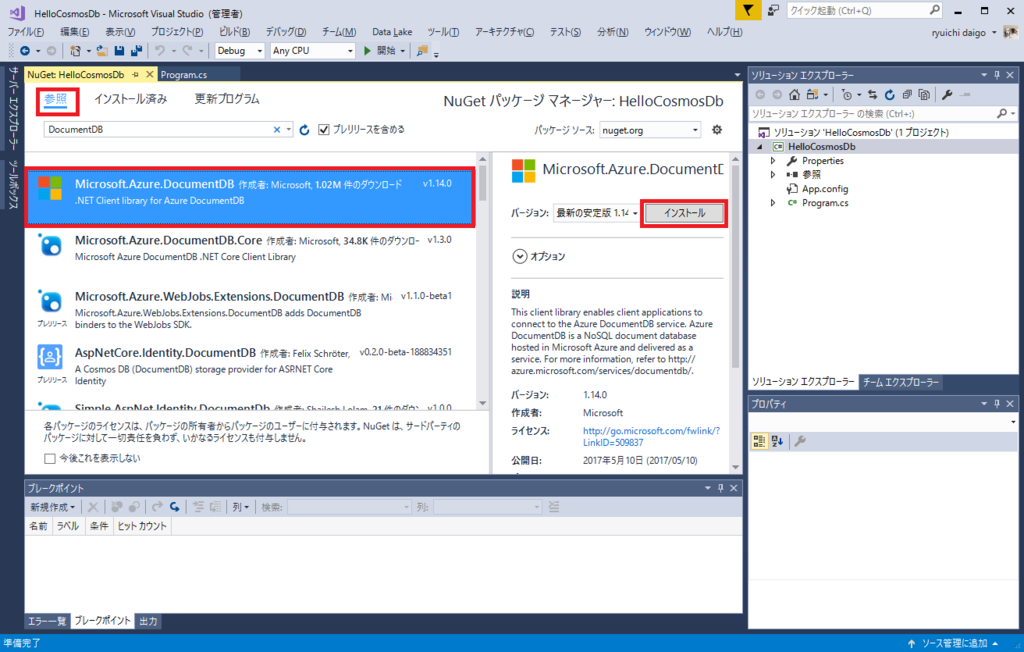Open the nuget.org package source dropdown

click(649, 130)
